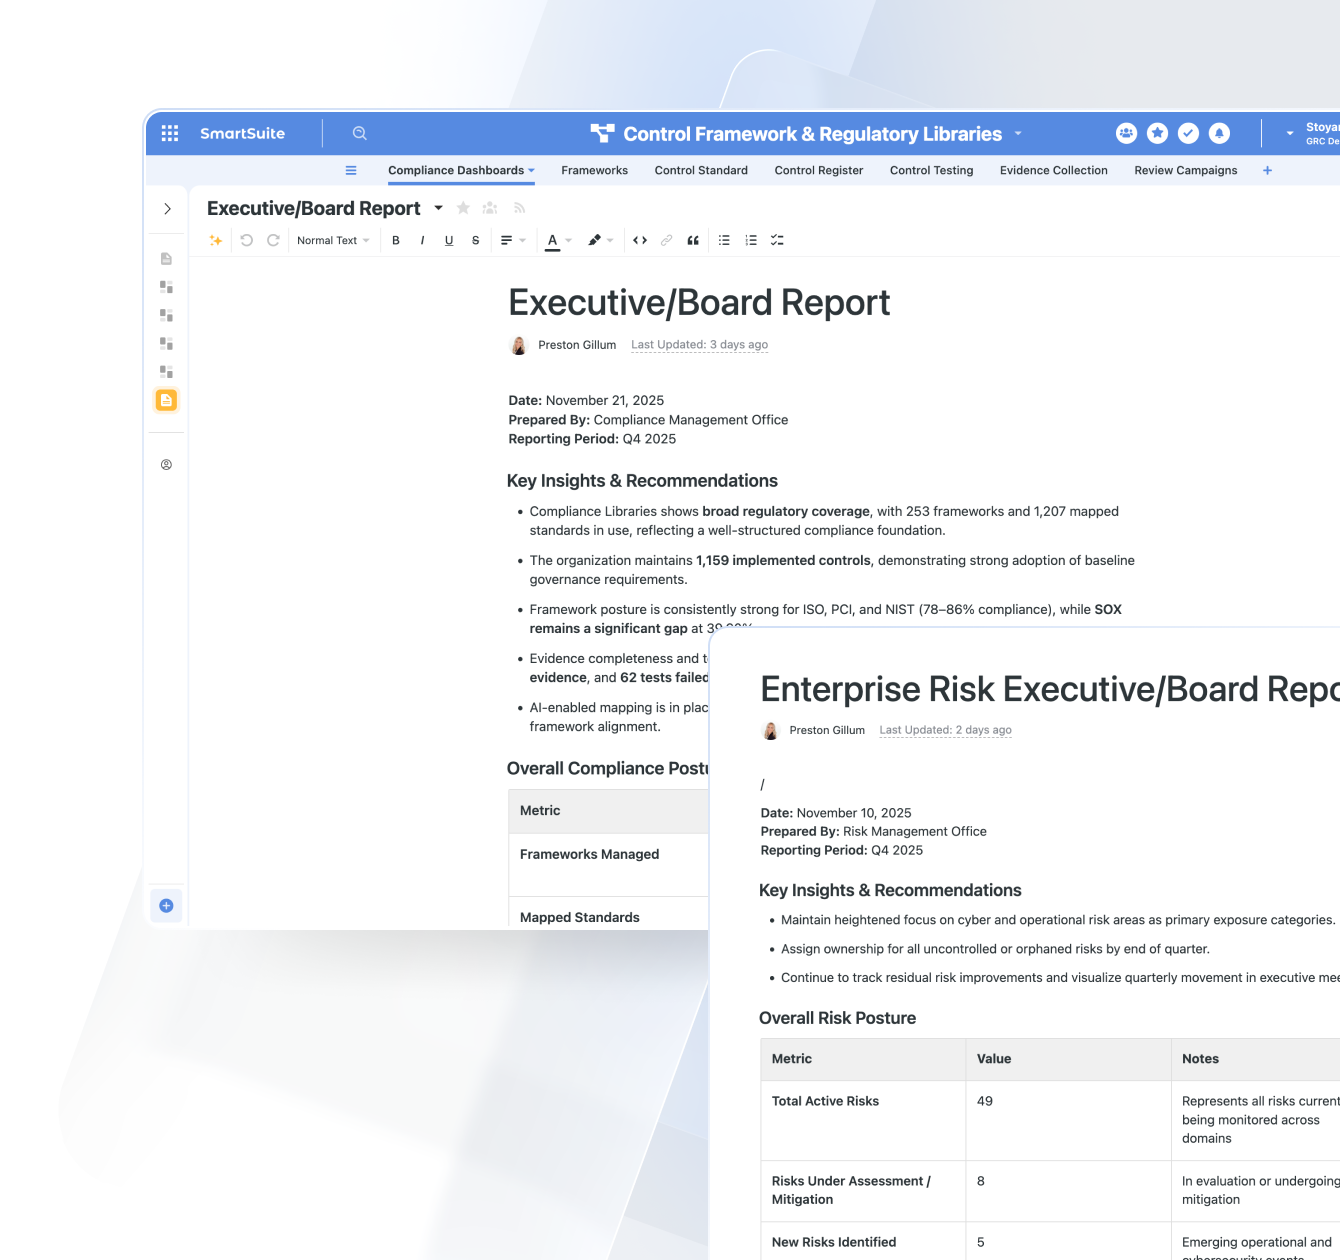Select the value 49 cell
The image size is (1340, 1260).
pos(1068,1121)
